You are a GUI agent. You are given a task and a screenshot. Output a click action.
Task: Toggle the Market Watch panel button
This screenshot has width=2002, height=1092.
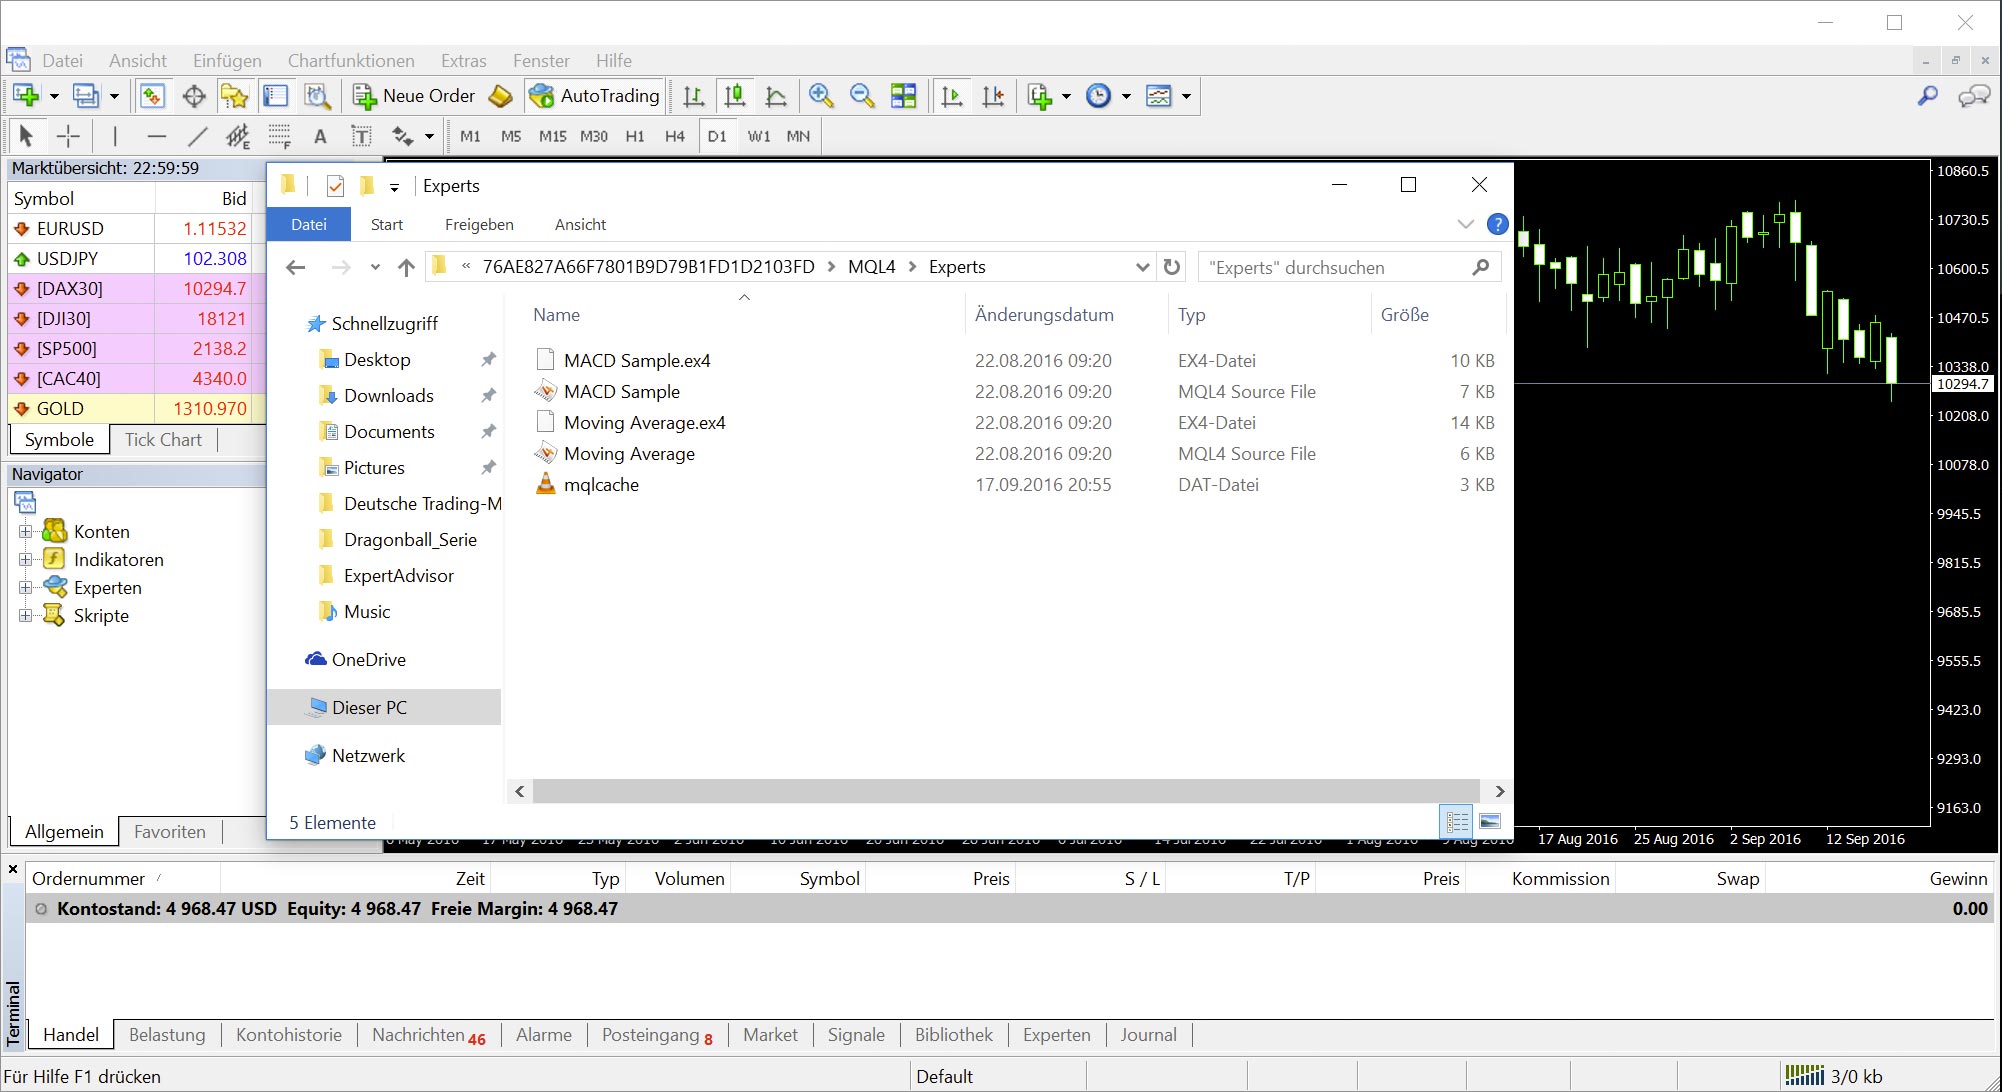pos(152,96)
